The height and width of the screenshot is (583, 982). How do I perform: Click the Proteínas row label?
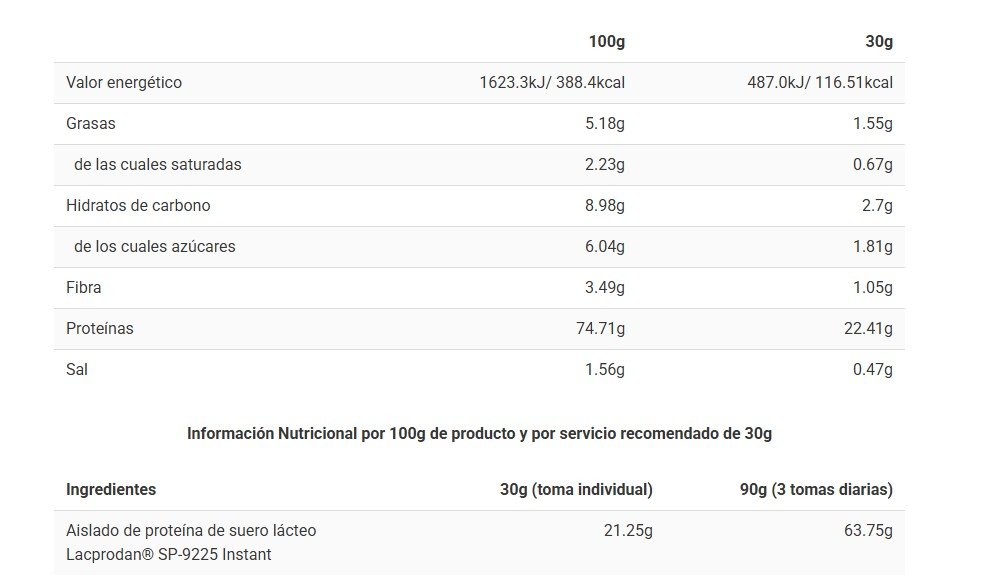(x=100, y=329)
